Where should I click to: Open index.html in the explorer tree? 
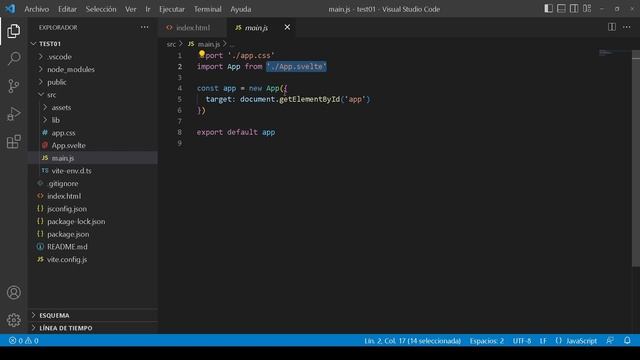point(93,196)
